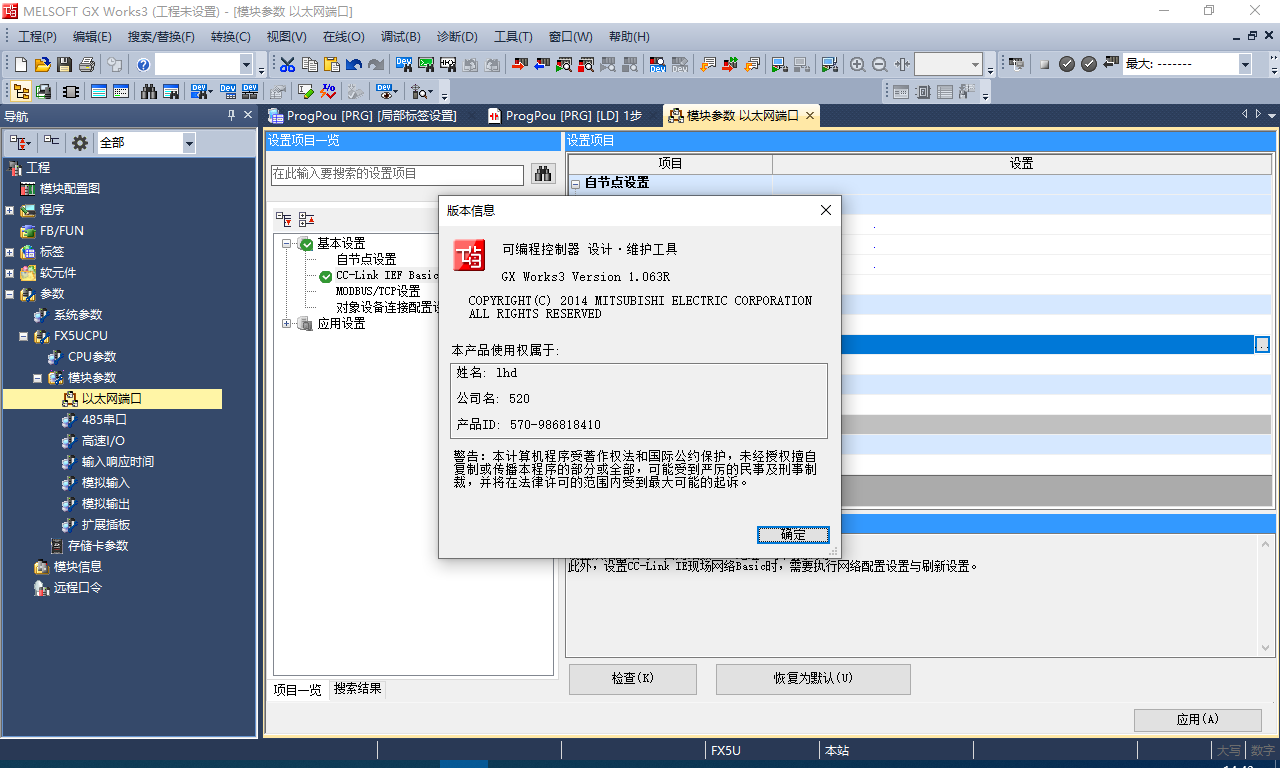This screenshot has width=1280, height=768.
Task: Click binoculars search button beside search field
Action: [543, 174]
